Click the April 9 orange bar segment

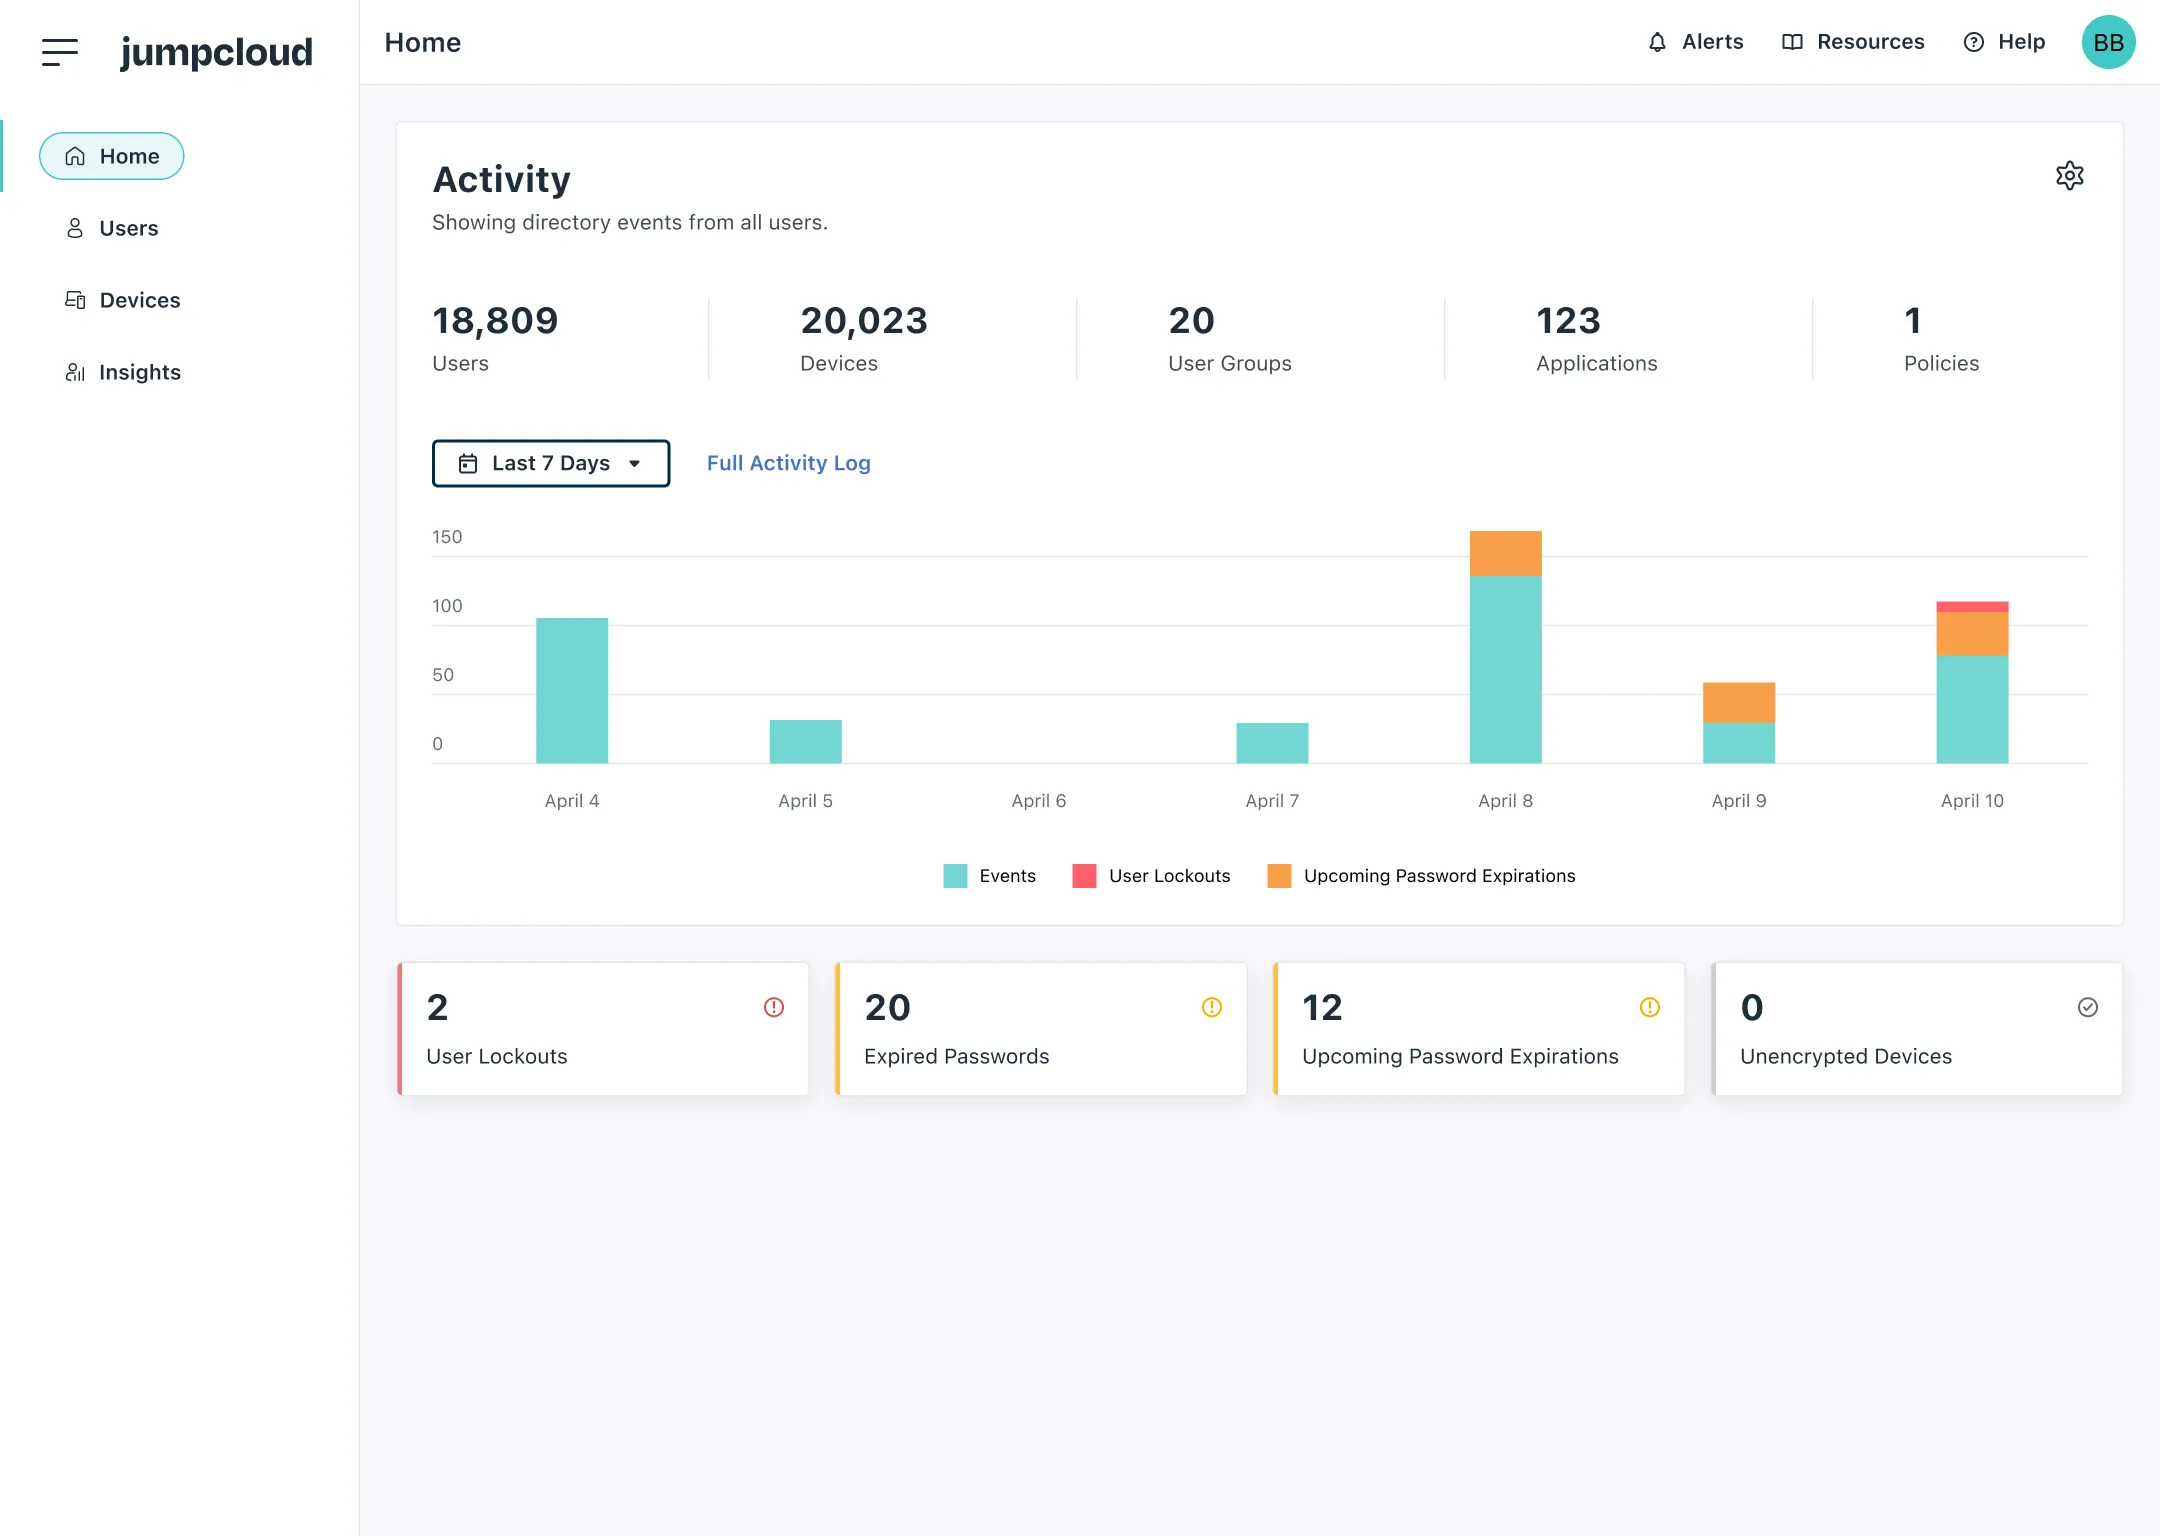[1739, 702]
